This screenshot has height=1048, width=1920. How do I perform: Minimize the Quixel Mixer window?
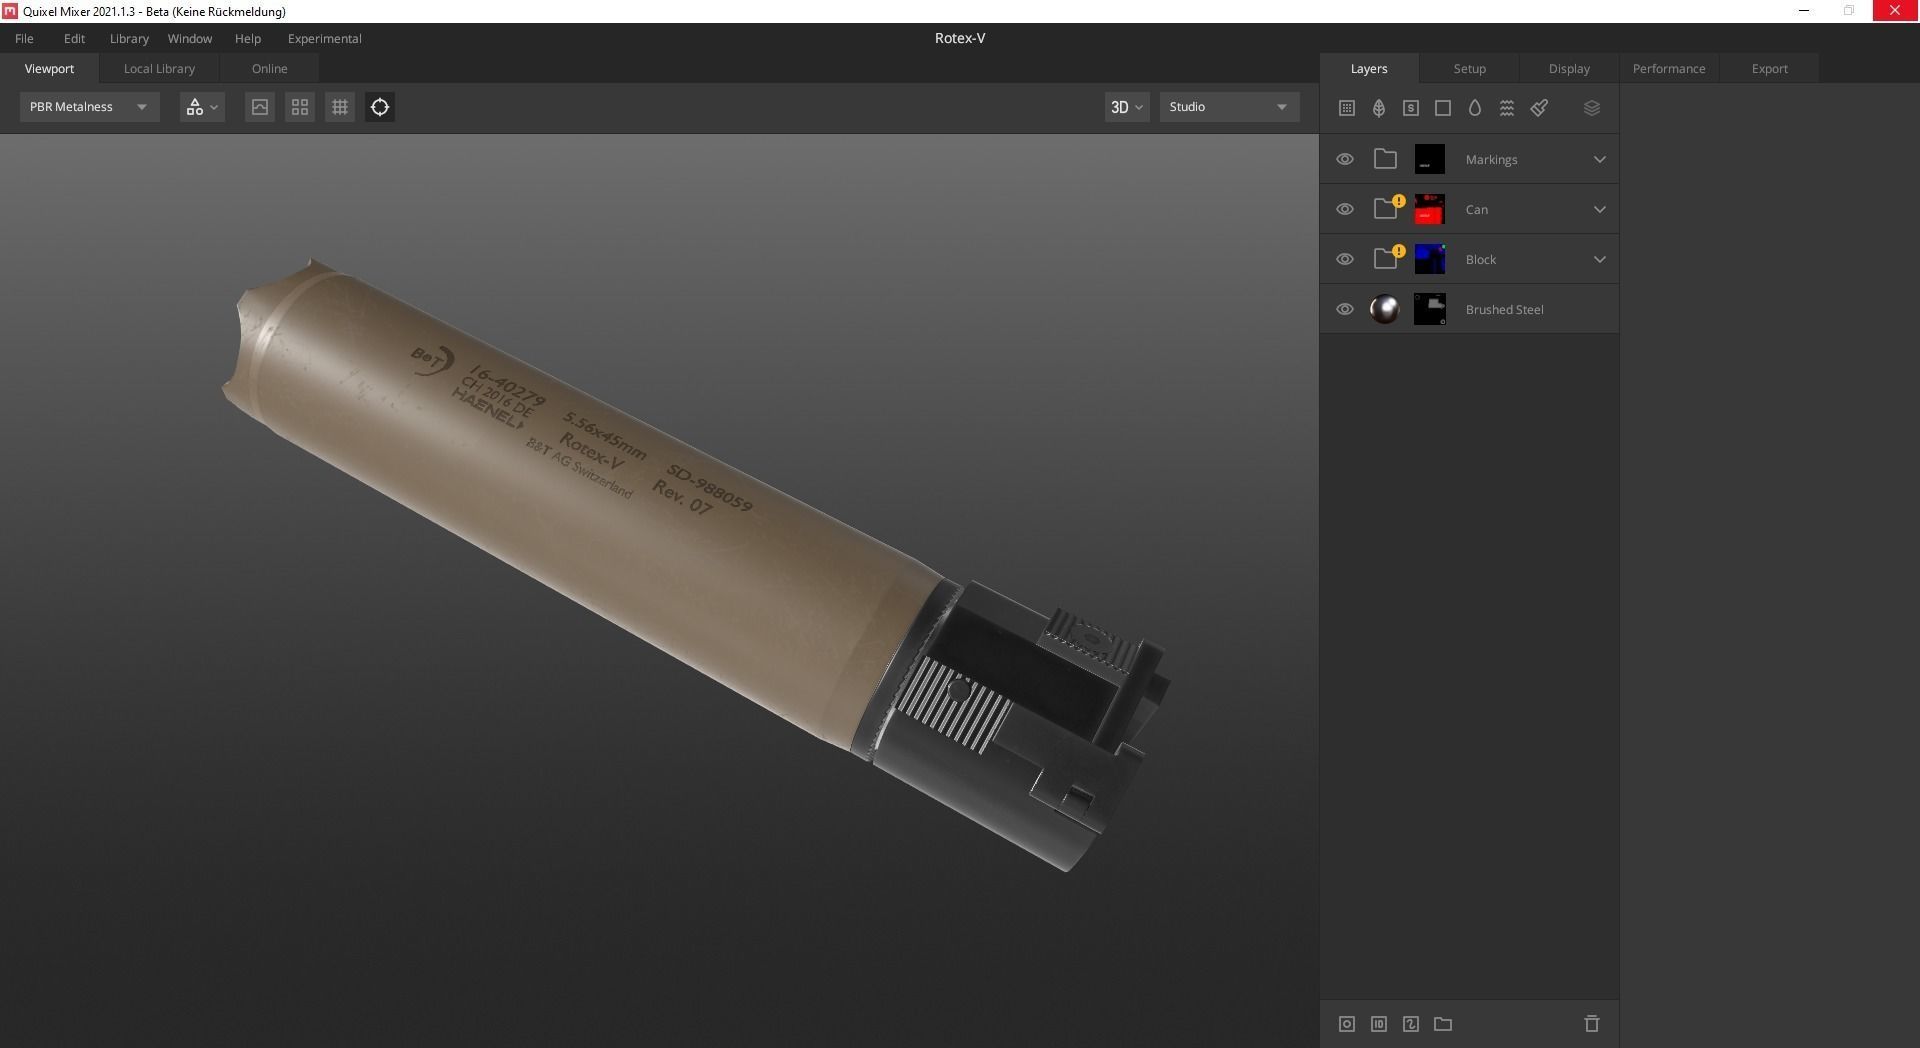pyautogui.click(x=1804, y=11)
